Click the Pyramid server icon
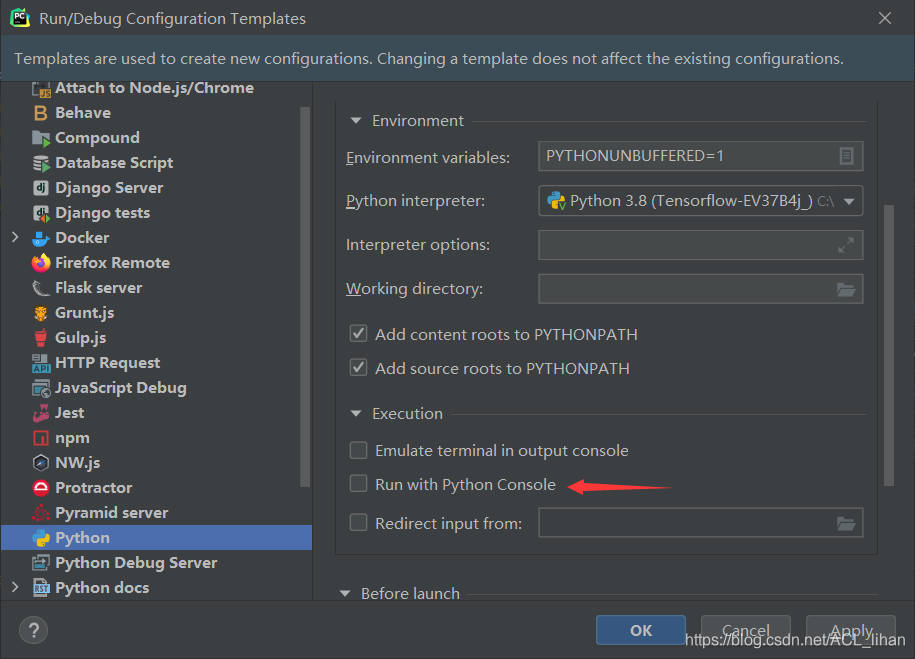The height and width of the screenshot is (659, 915). (x=41, y=513)
